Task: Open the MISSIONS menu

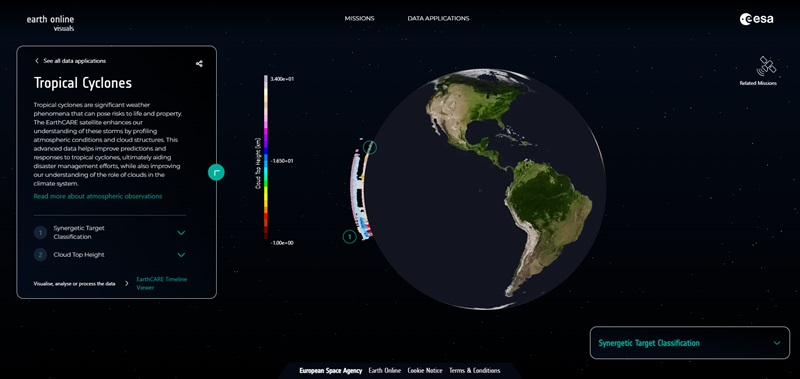Action: point(359,18)
